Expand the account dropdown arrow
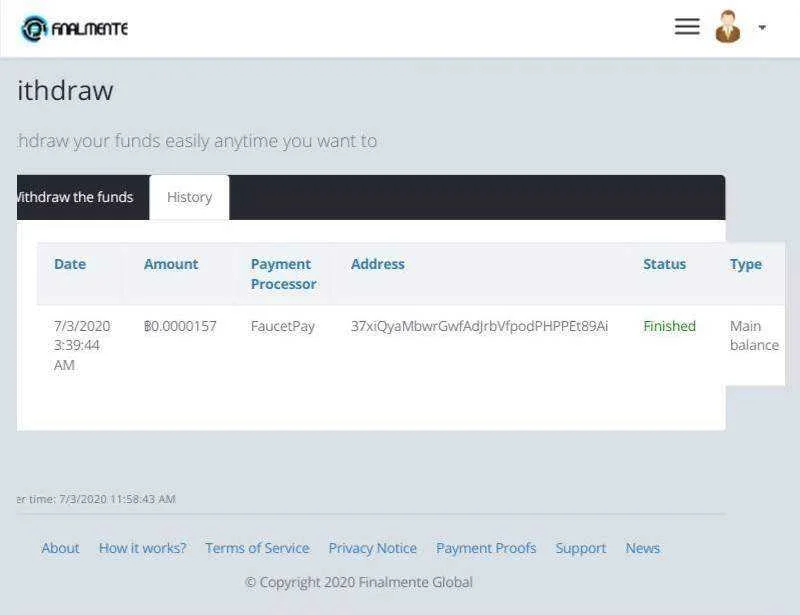Image resolution: width=800 pixels, height=615 pixels. (x=762, y=28)
